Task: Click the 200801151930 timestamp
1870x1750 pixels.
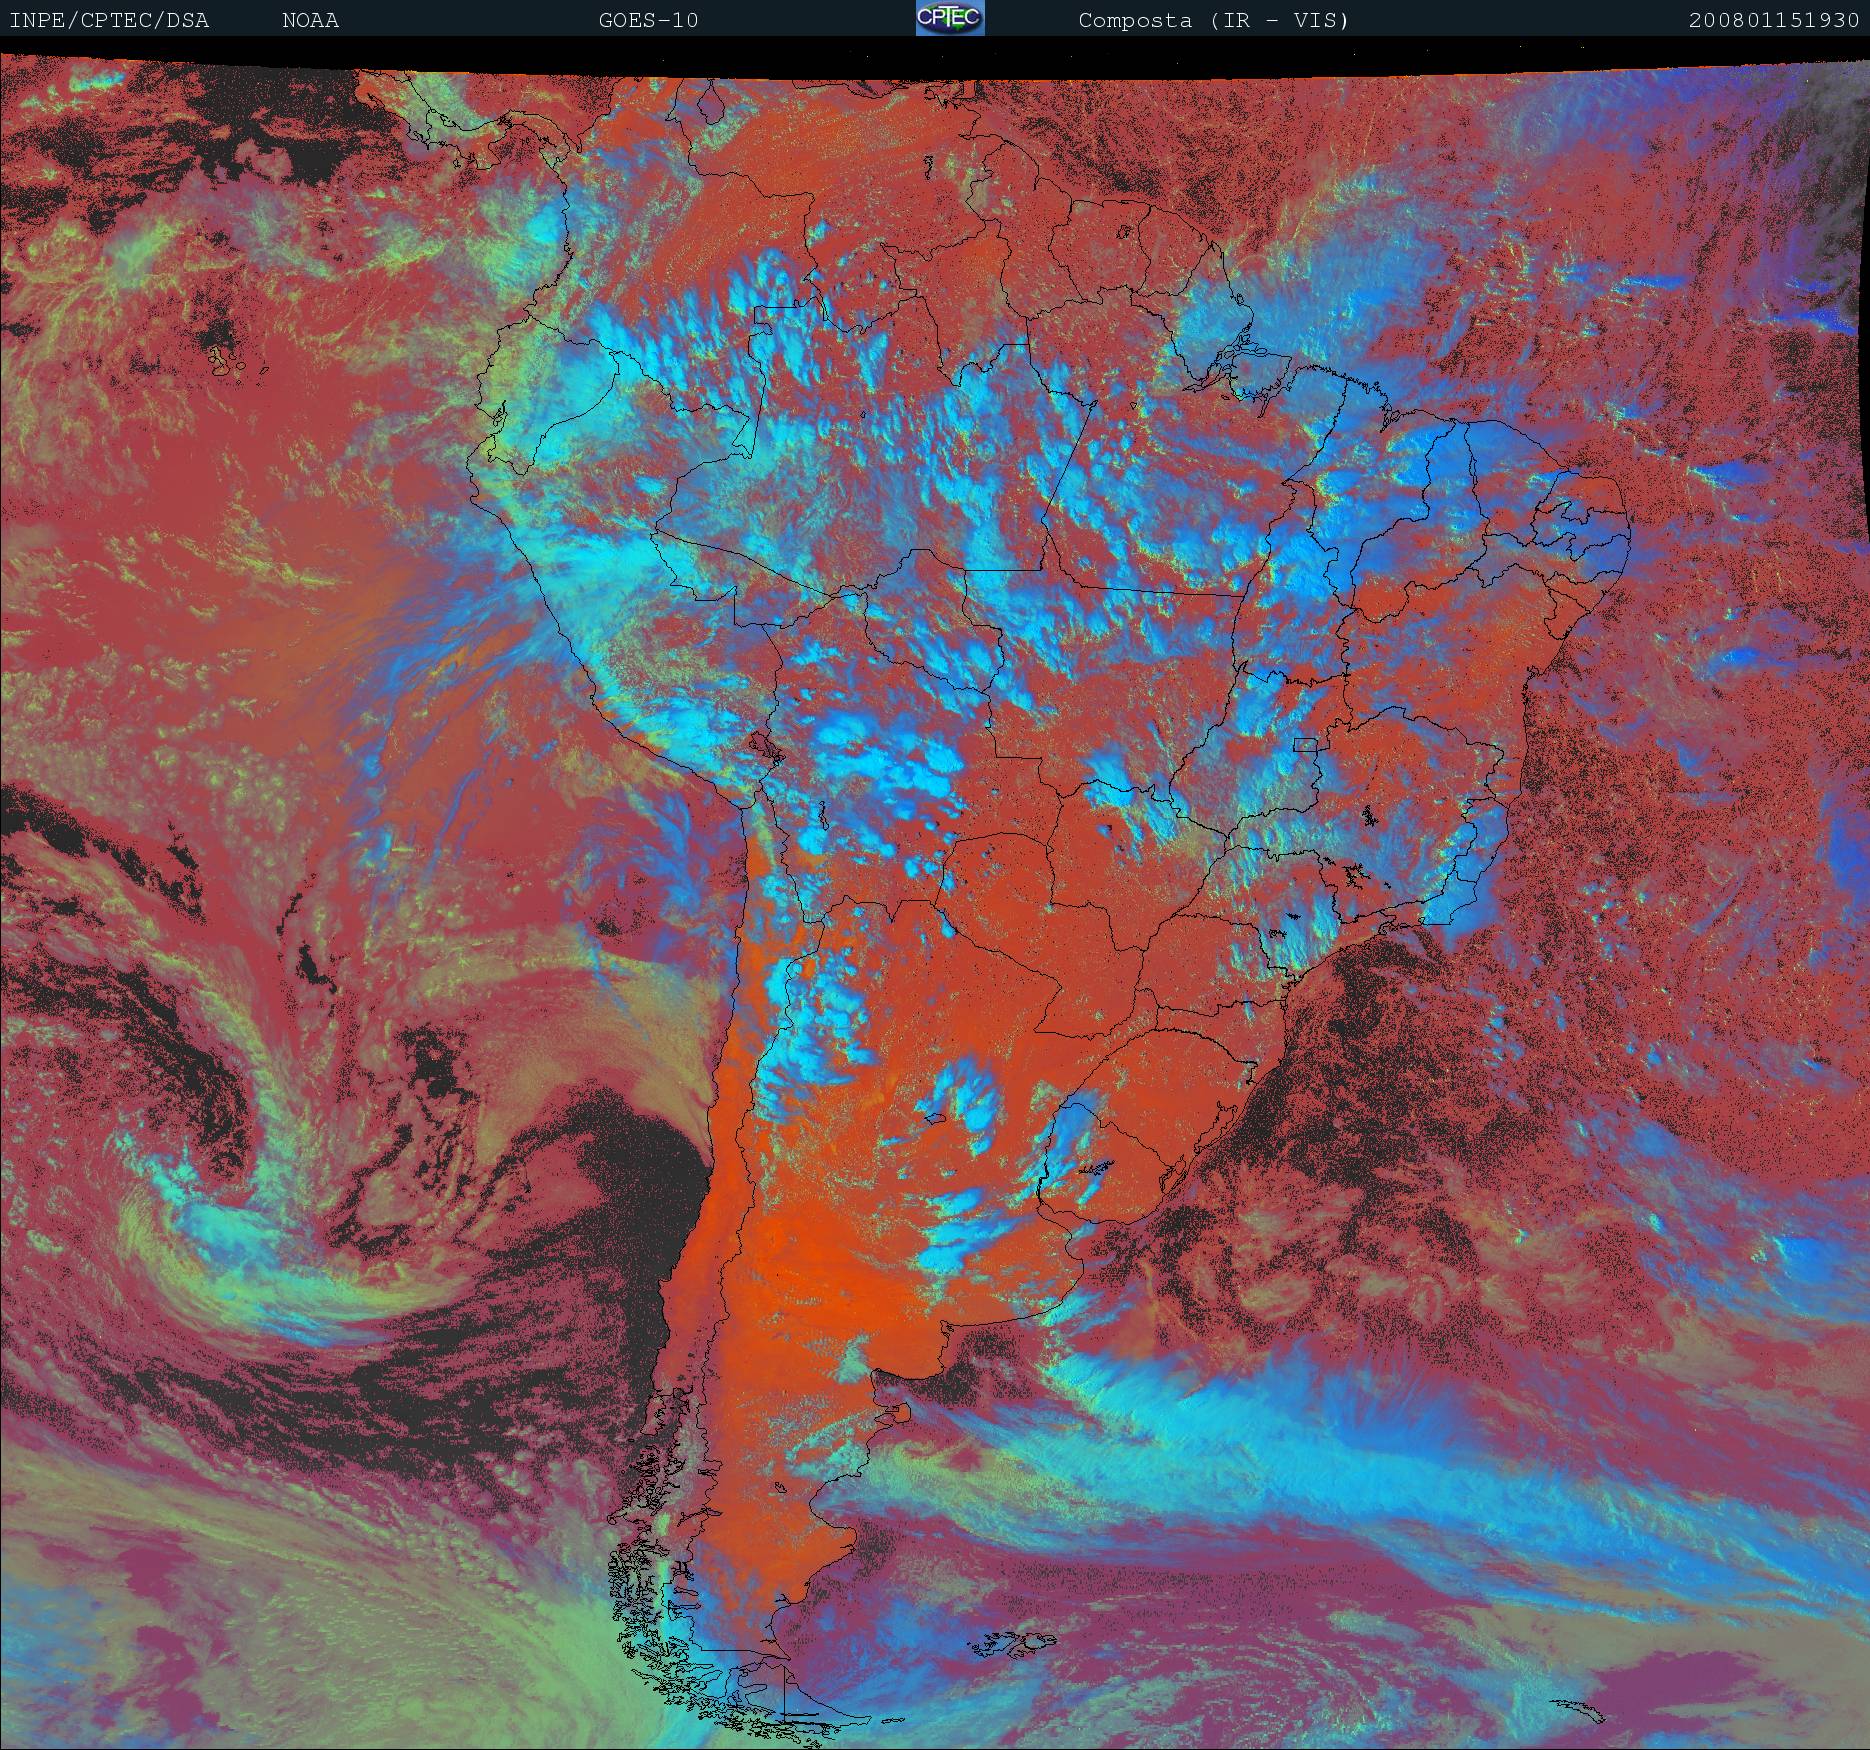Action: point(1773,21)
